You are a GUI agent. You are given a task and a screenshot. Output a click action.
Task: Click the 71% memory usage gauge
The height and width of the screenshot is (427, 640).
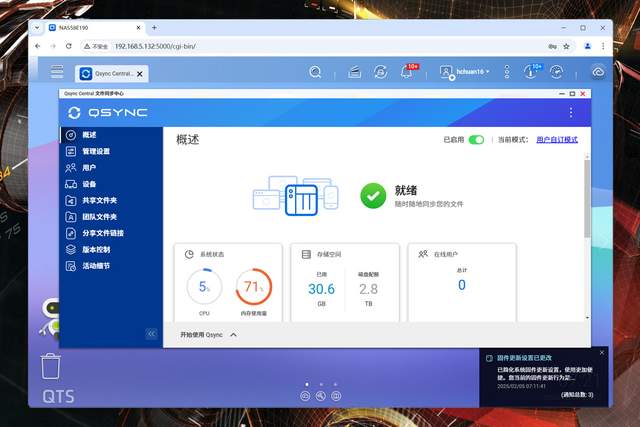pyautogui.click(x=253, y=287)
